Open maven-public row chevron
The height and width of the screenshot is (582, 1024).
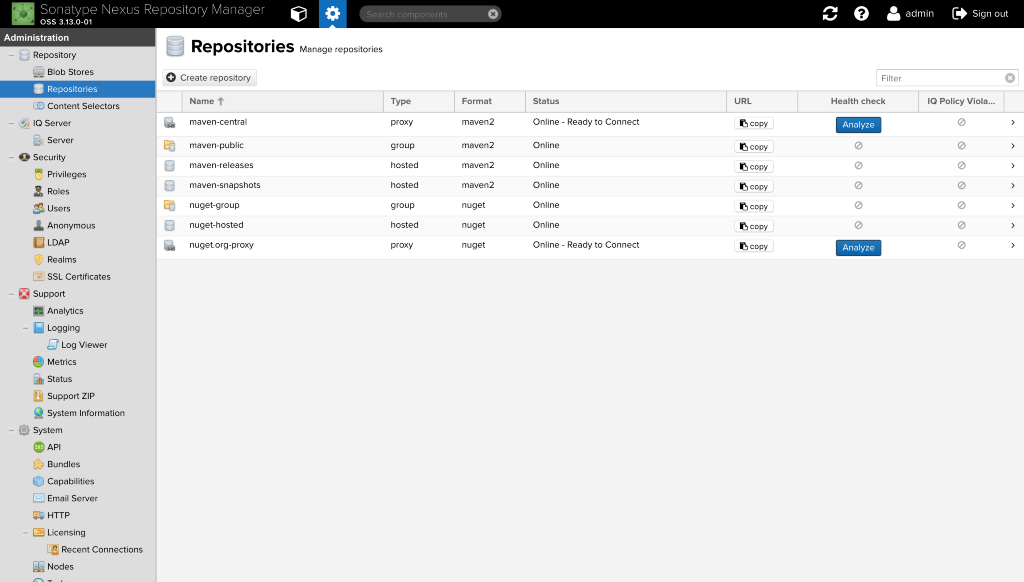(1013, 146)
